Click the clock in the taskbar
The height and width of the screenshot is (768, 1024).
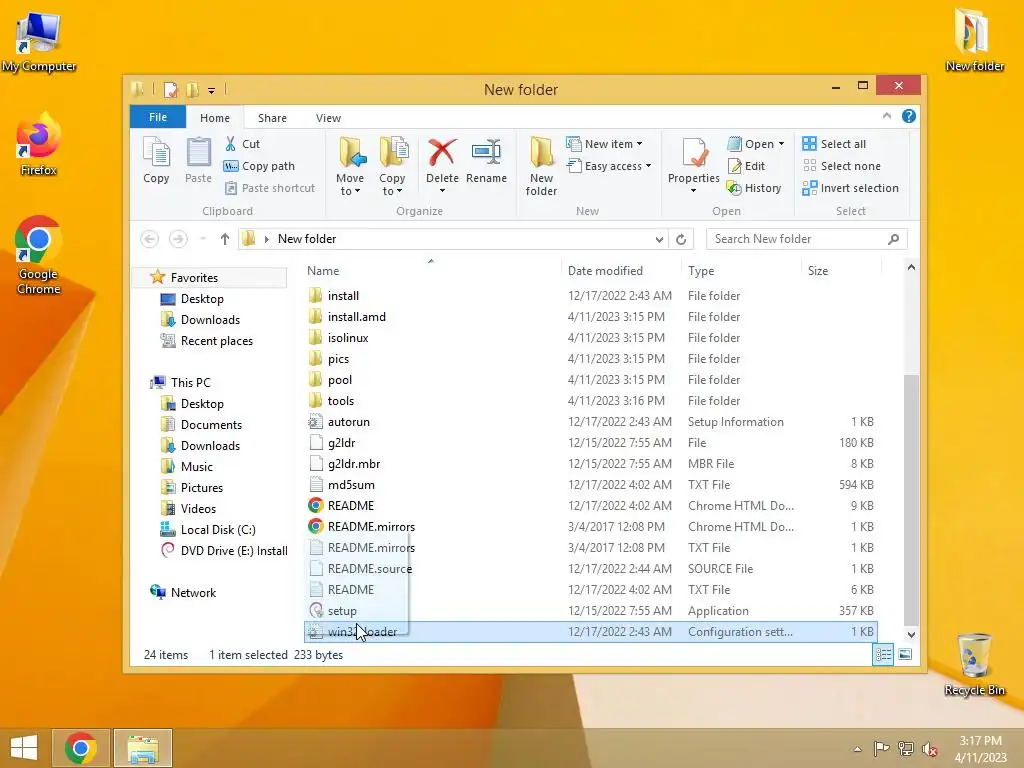point(980,749)
